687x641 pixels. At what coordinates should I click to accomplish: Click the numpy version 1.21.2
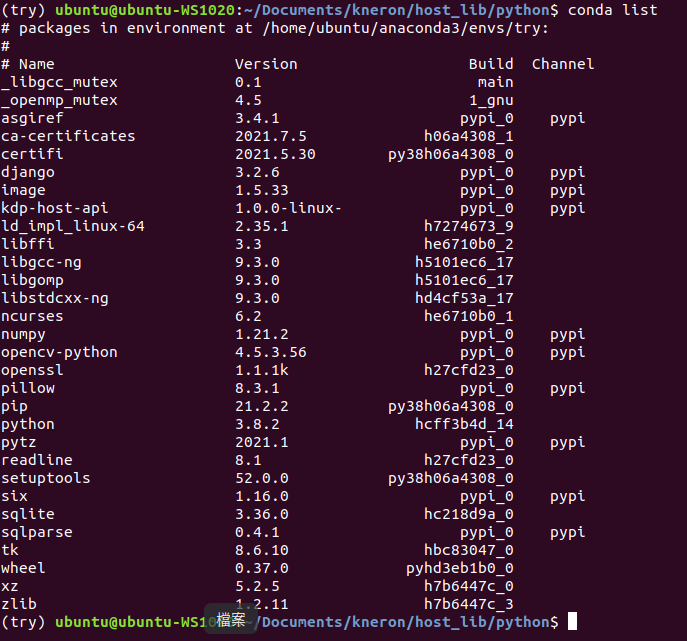point(262,334)
